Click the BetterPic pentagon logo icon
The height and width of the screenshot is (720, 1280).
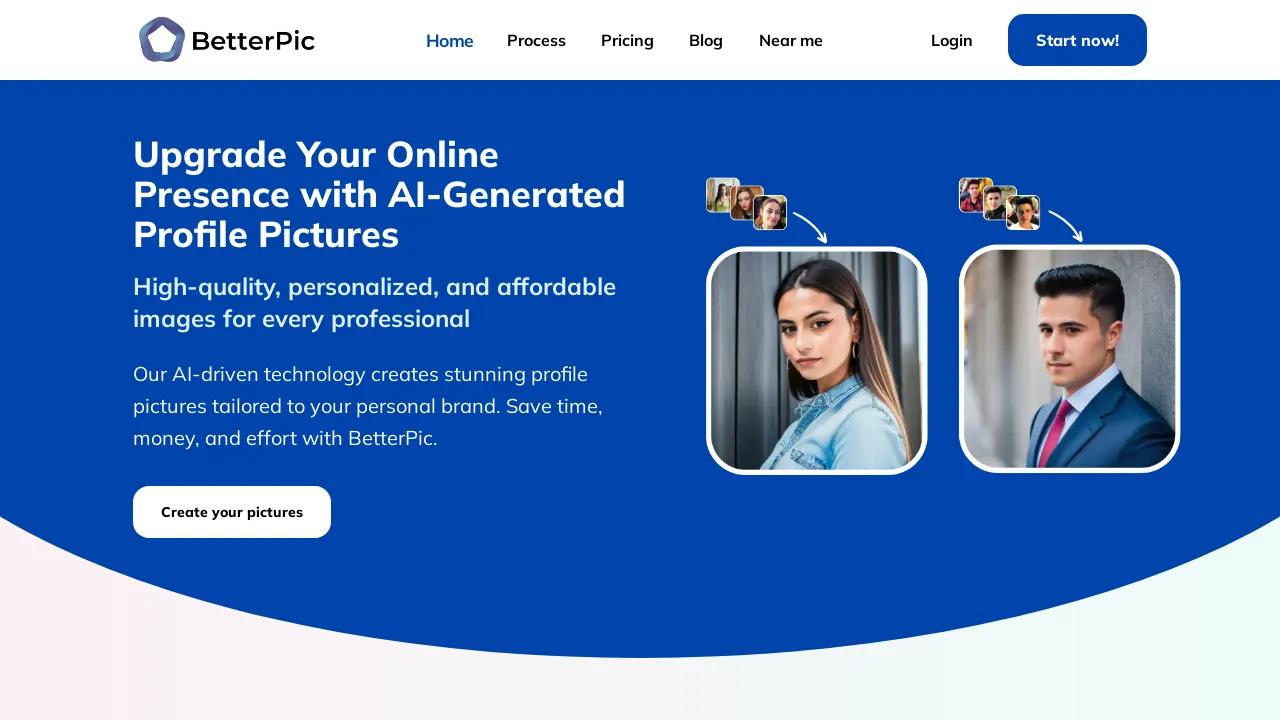tap(162, 40)
